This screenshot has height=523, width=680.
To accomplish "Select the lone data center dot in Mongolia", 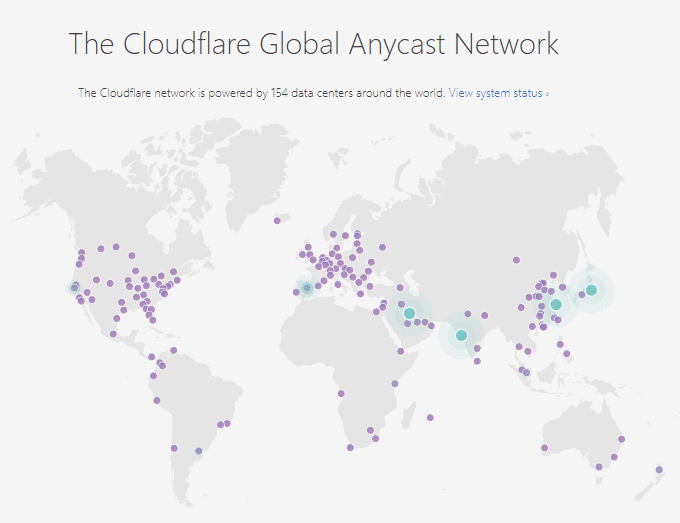I will point(516,260).
